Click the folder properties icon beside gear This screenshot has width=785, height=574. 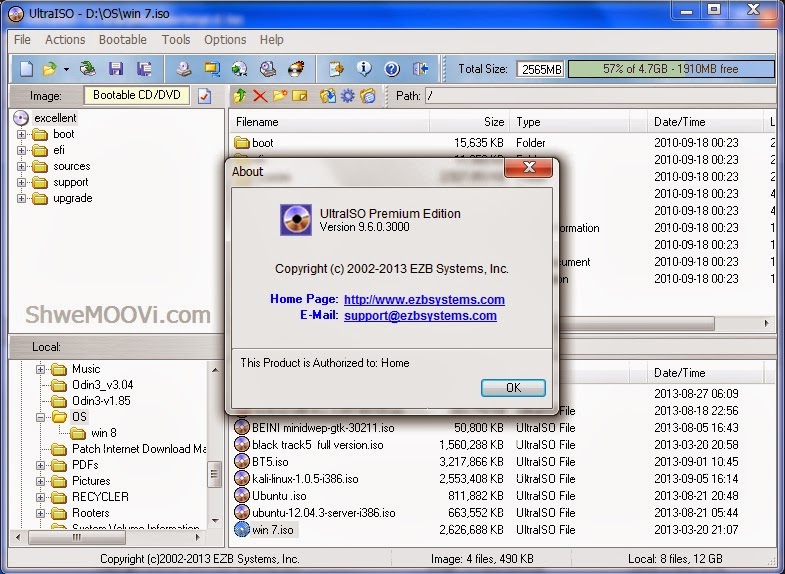tap(368, 96)
